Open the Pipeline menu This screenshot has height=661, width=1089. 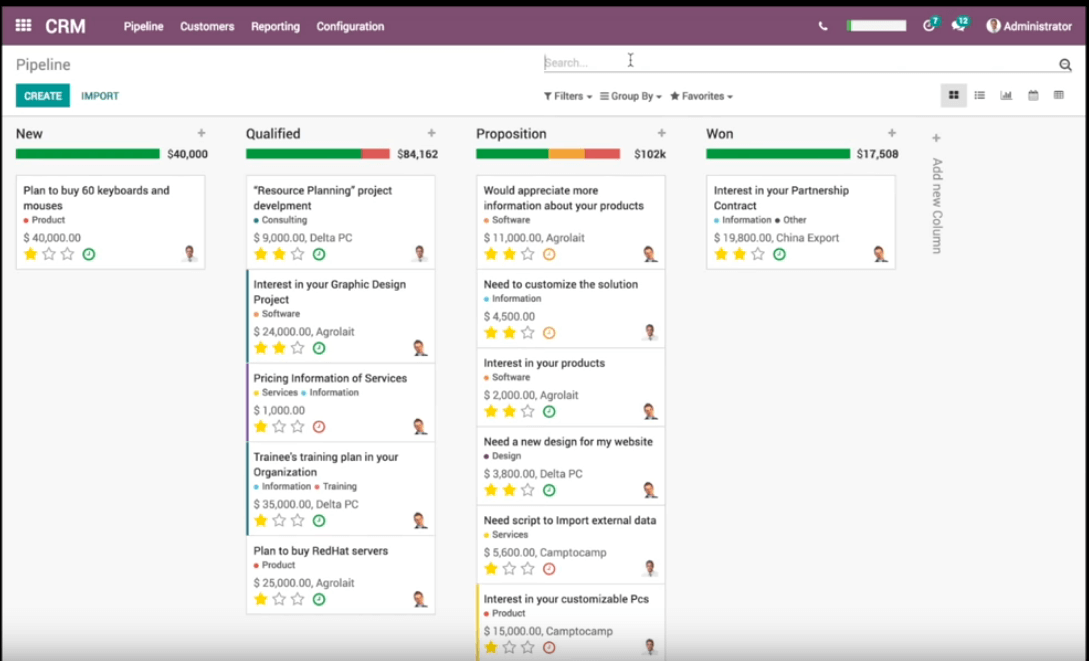coord(144,26)
